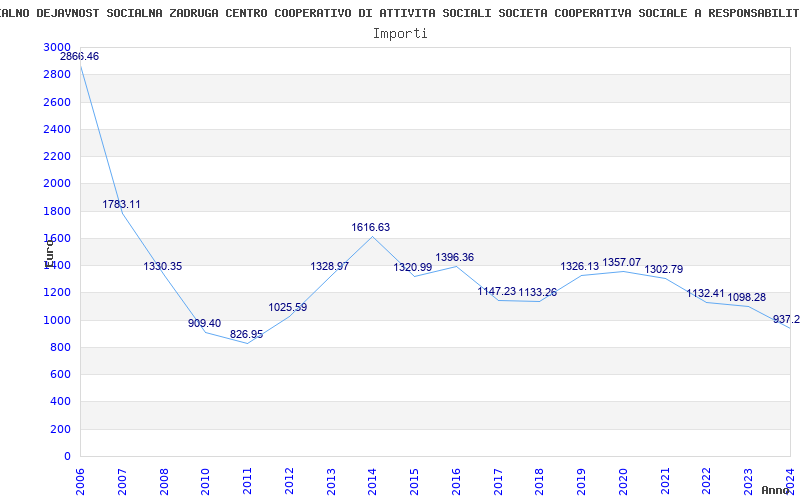
Task: Select the 2800 y-axis tick label
Action: click(57, 74)
